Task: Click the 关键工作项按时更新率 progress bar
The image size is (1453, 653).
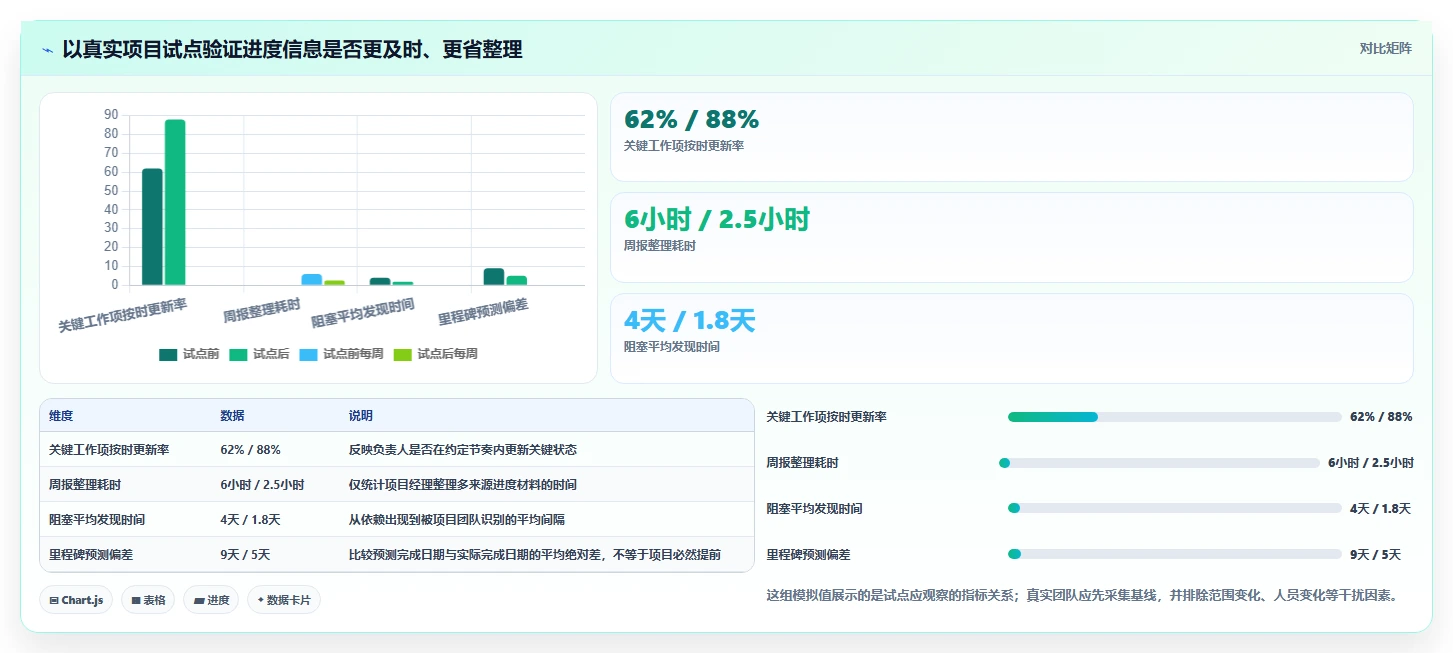Action: coord(1174,417)
